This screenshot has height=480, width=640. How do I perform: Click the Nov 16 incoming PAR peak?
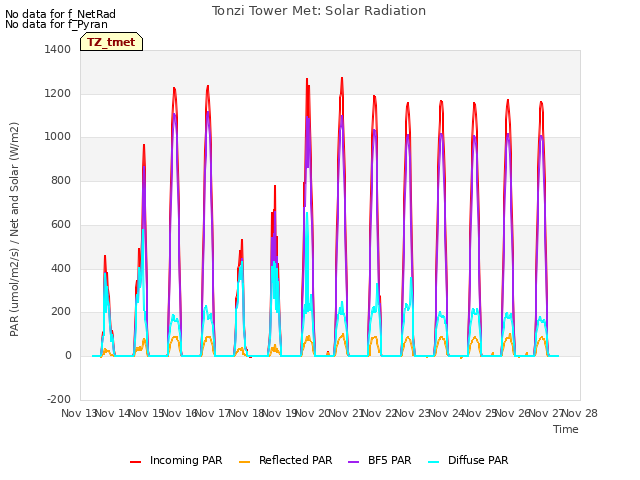pyautogui.click(x=174, y=88)
